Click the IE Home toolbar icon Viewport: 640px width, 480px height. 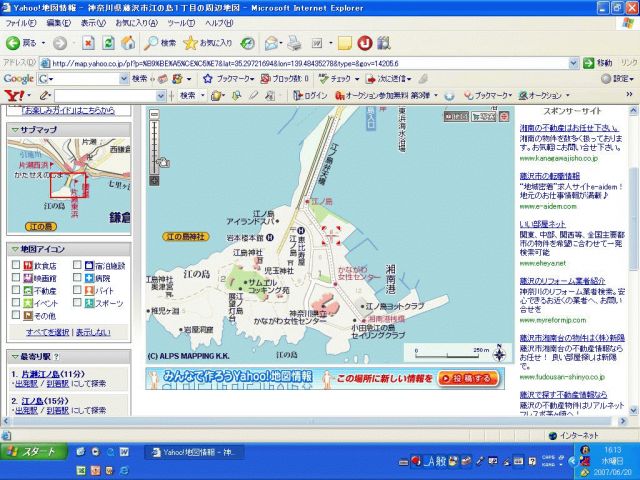[128, 43]
